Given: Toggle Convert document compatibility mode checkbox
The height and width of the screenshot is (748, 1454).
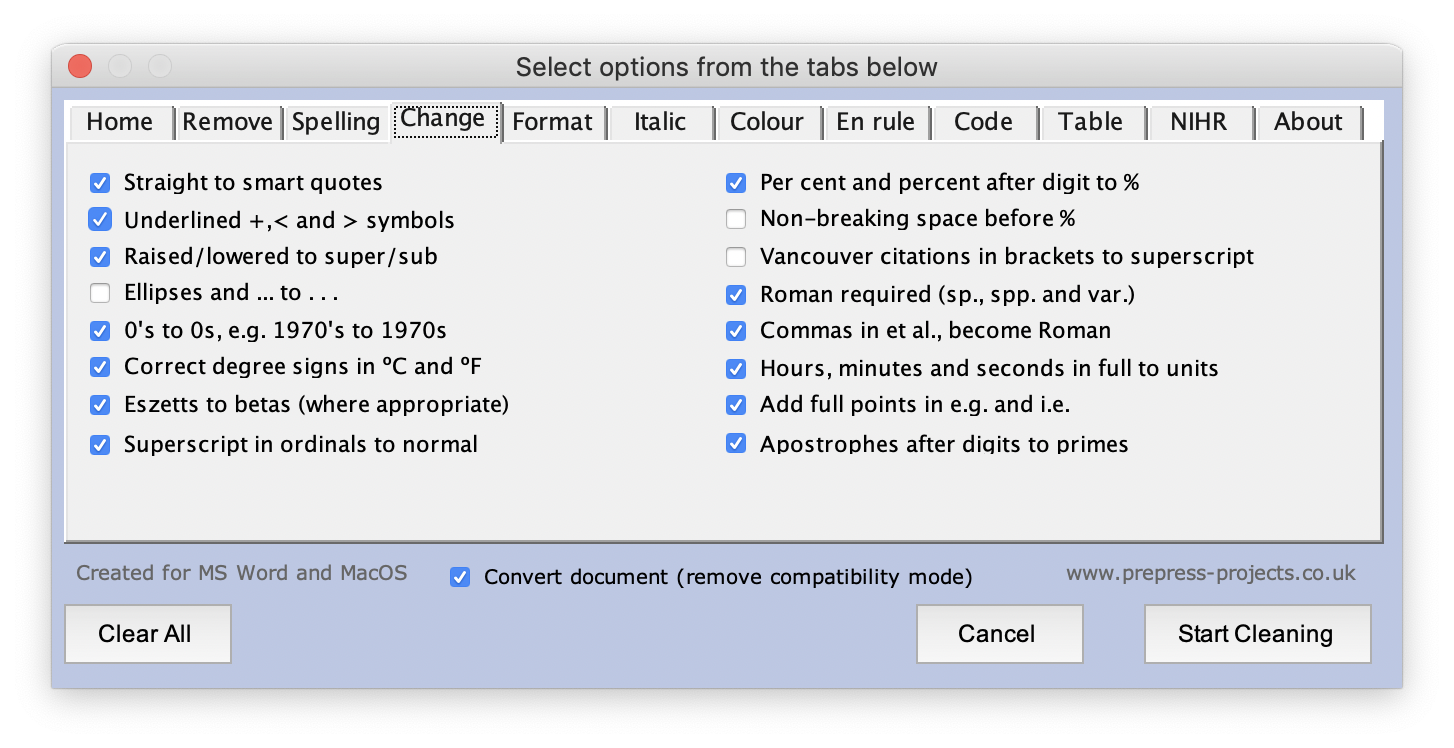Looking at the screenshot, I should click(460, 577).
